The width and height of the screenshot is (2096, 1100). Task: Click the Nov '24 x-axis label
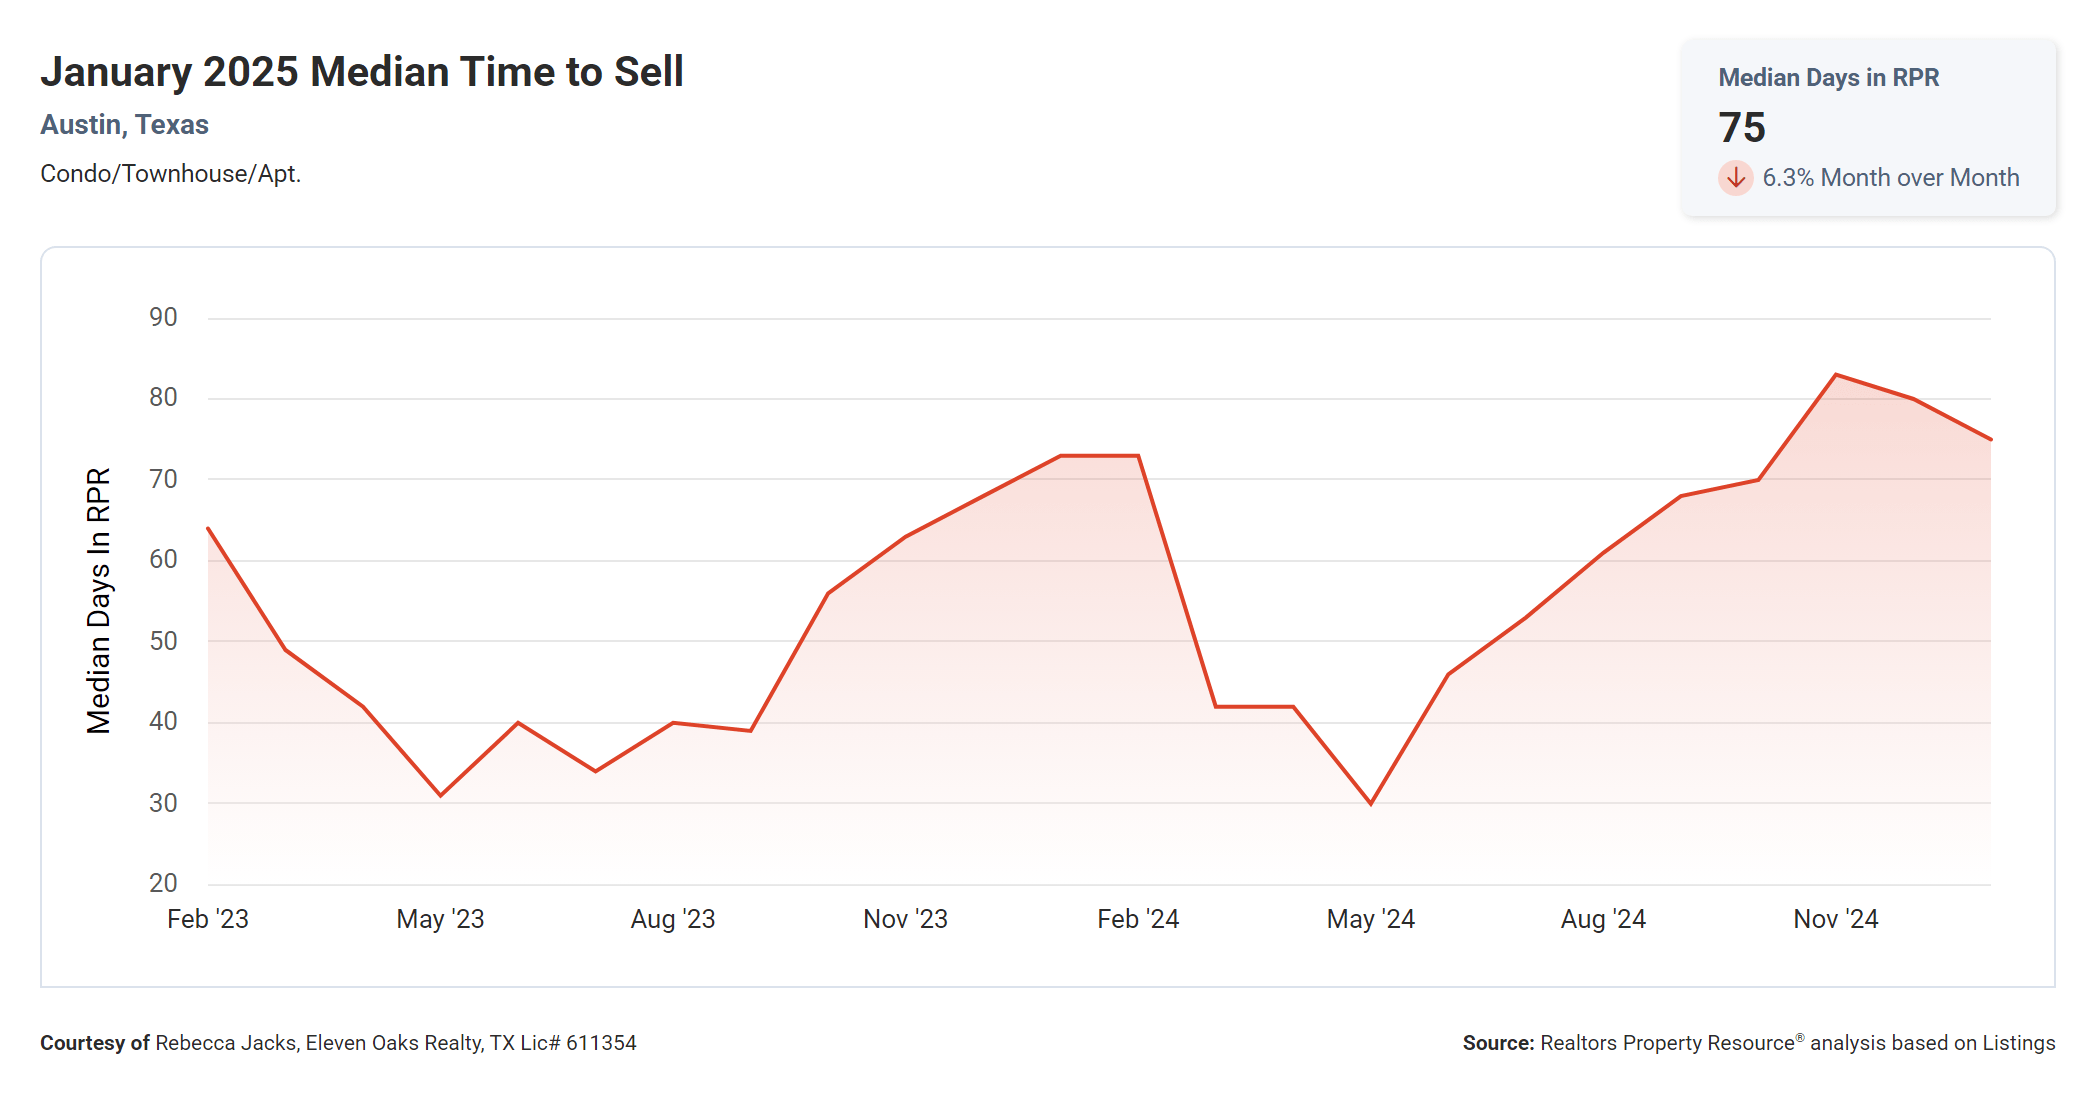tap(1835, 919)
